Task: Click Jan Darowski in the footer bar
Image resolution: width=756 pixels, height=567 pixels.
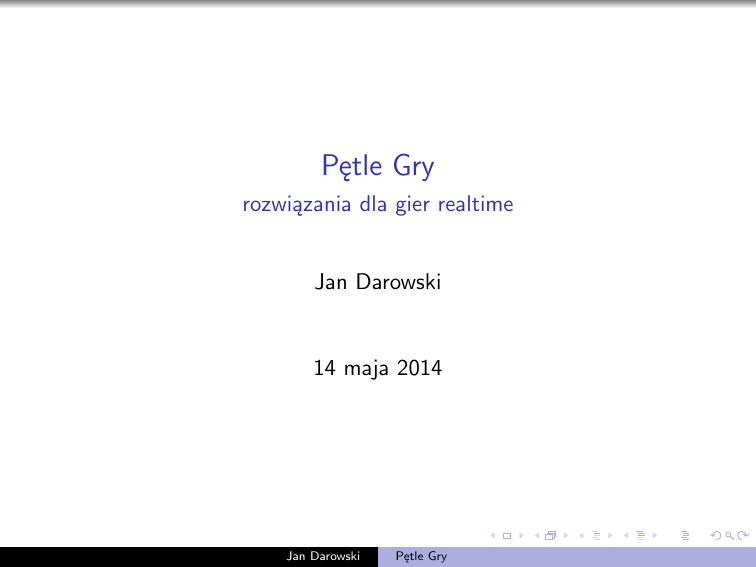Action: pyautogui.click(x=322, y=556)
